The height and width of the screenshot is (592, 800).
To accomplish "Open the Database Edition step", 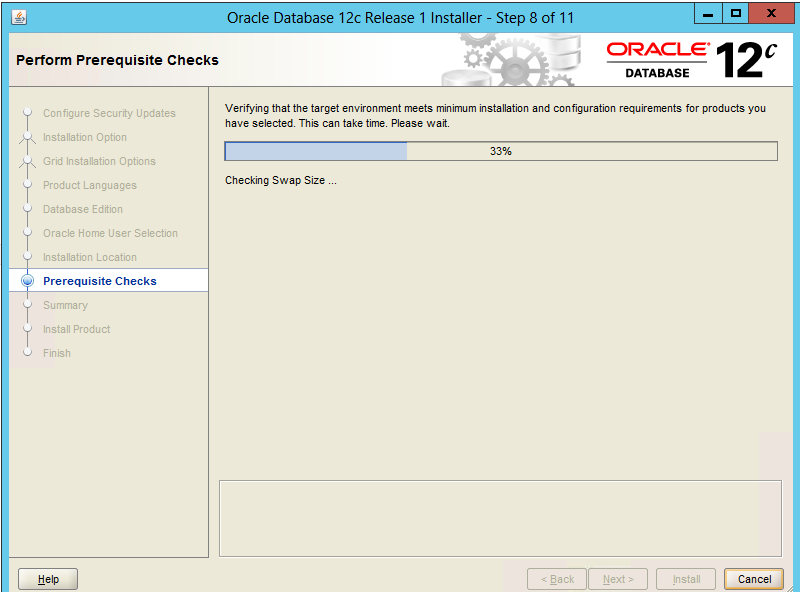I will (83, 210).
